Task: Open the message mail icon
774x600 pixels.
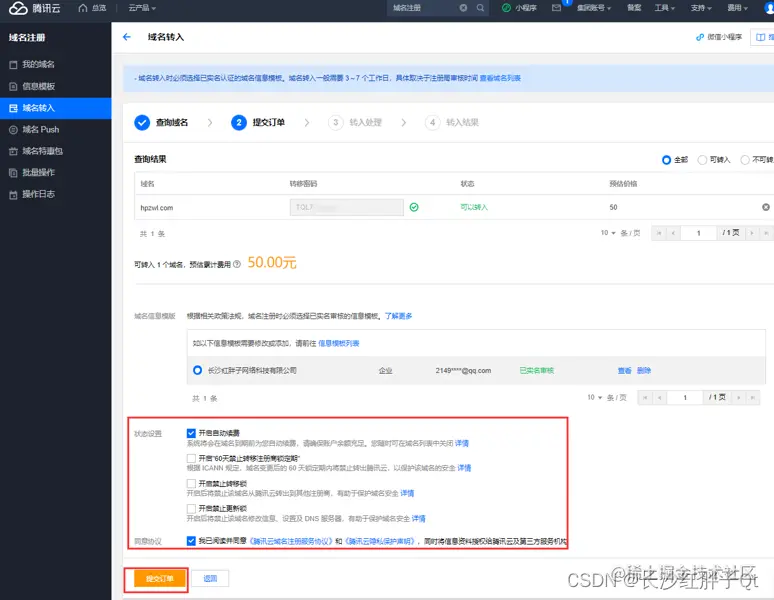Action: pos(556,8)
